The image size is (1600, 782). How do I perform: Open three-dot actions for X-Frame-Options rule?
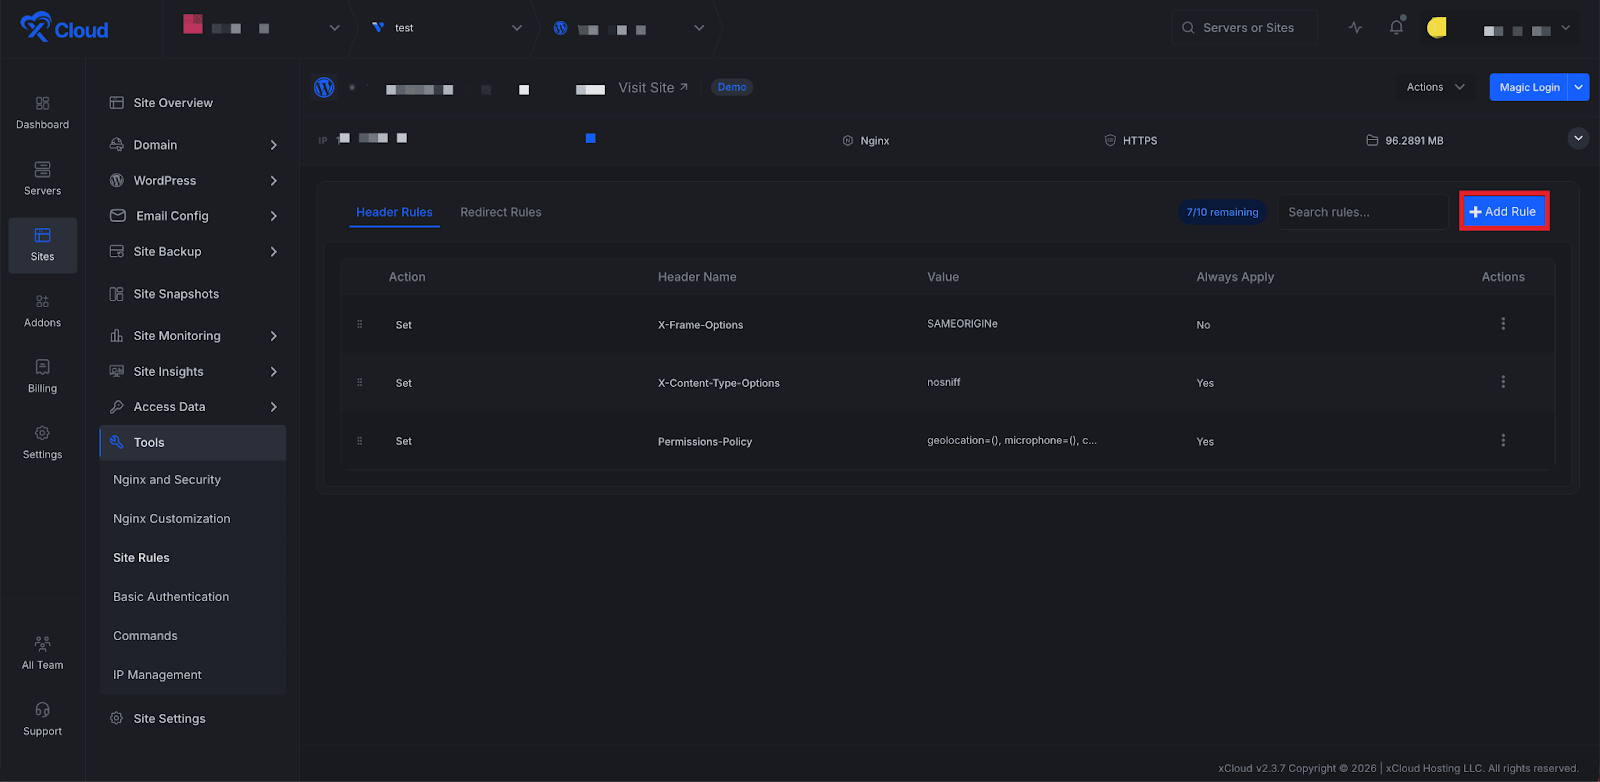click(x=1502, y=324)
